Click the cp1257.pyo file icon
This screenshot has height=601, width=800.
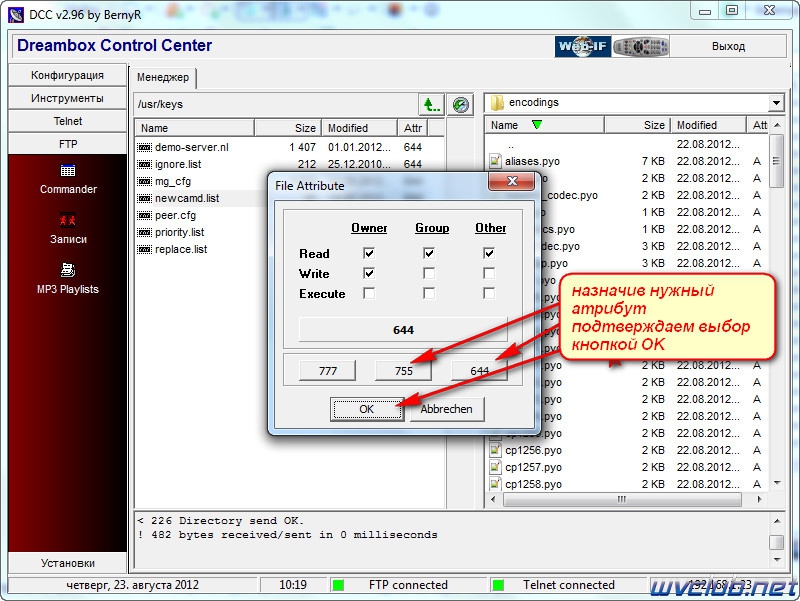(495, 467)
